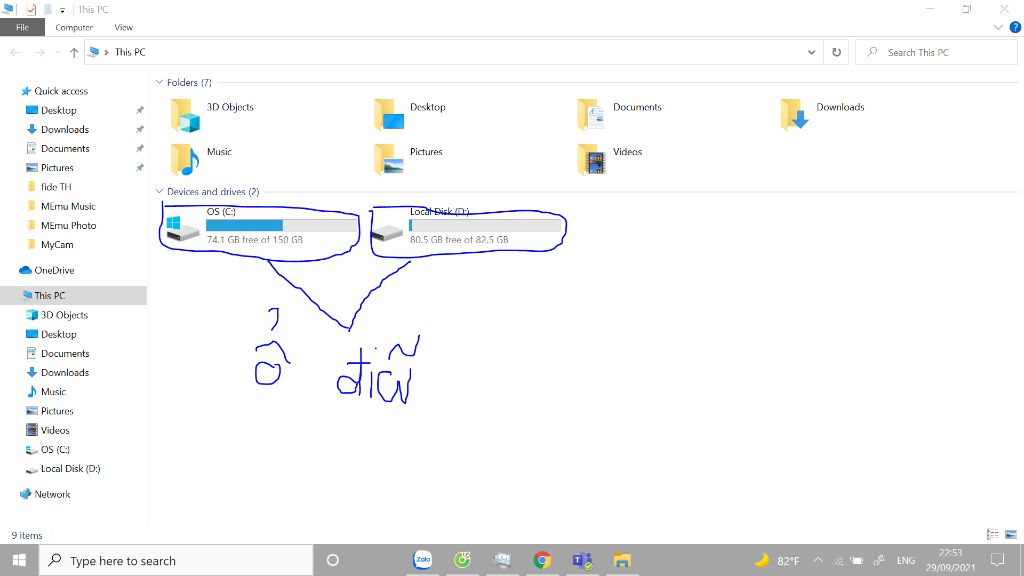The width and height of the screenshot is (1024, 576).
Task: Click the Type here to search box
Action: pos(176,560)
